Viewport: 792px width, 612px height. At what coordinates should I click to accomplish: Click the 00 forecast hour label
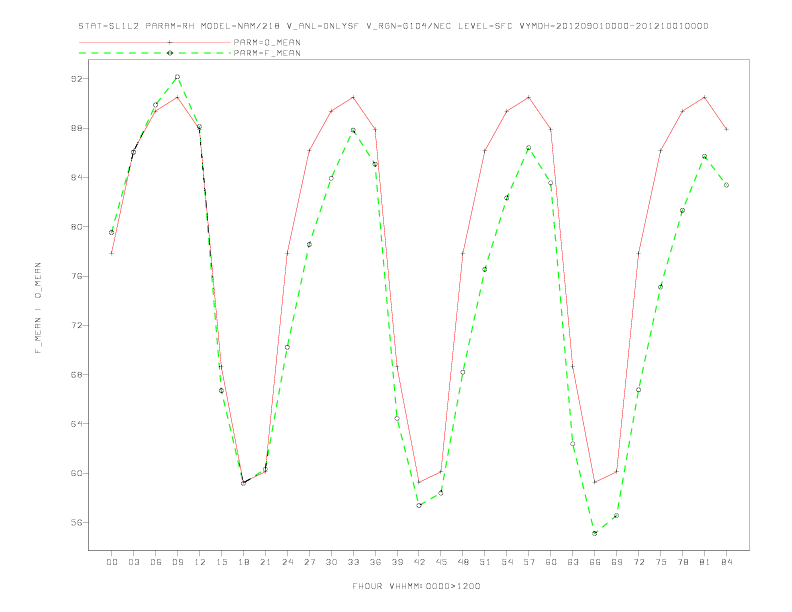pos(112,562)
